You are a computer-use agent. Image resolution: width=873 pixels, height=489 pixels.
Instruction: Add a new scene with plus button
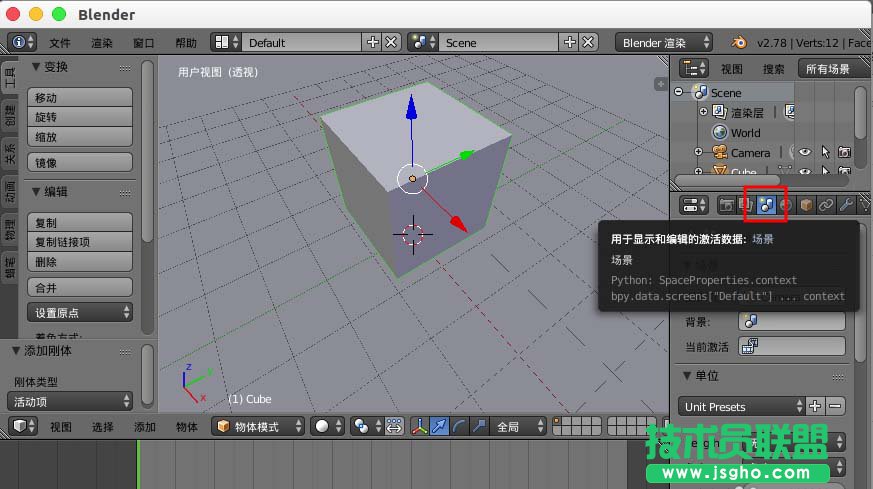click(x=570, y=42)
